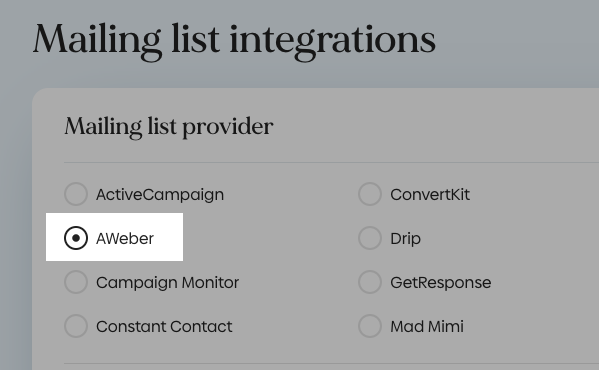
Task: Click the Drip label text
Action: pos(405,239)
